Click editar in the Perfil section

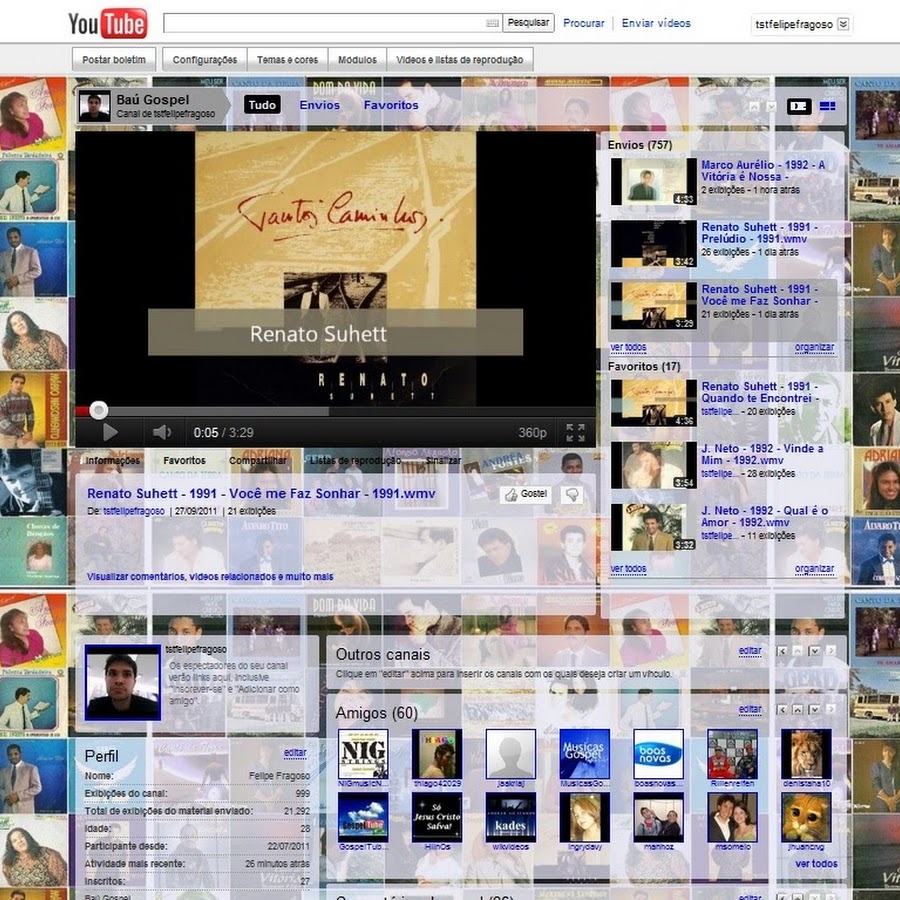click(x=295, y=752)
